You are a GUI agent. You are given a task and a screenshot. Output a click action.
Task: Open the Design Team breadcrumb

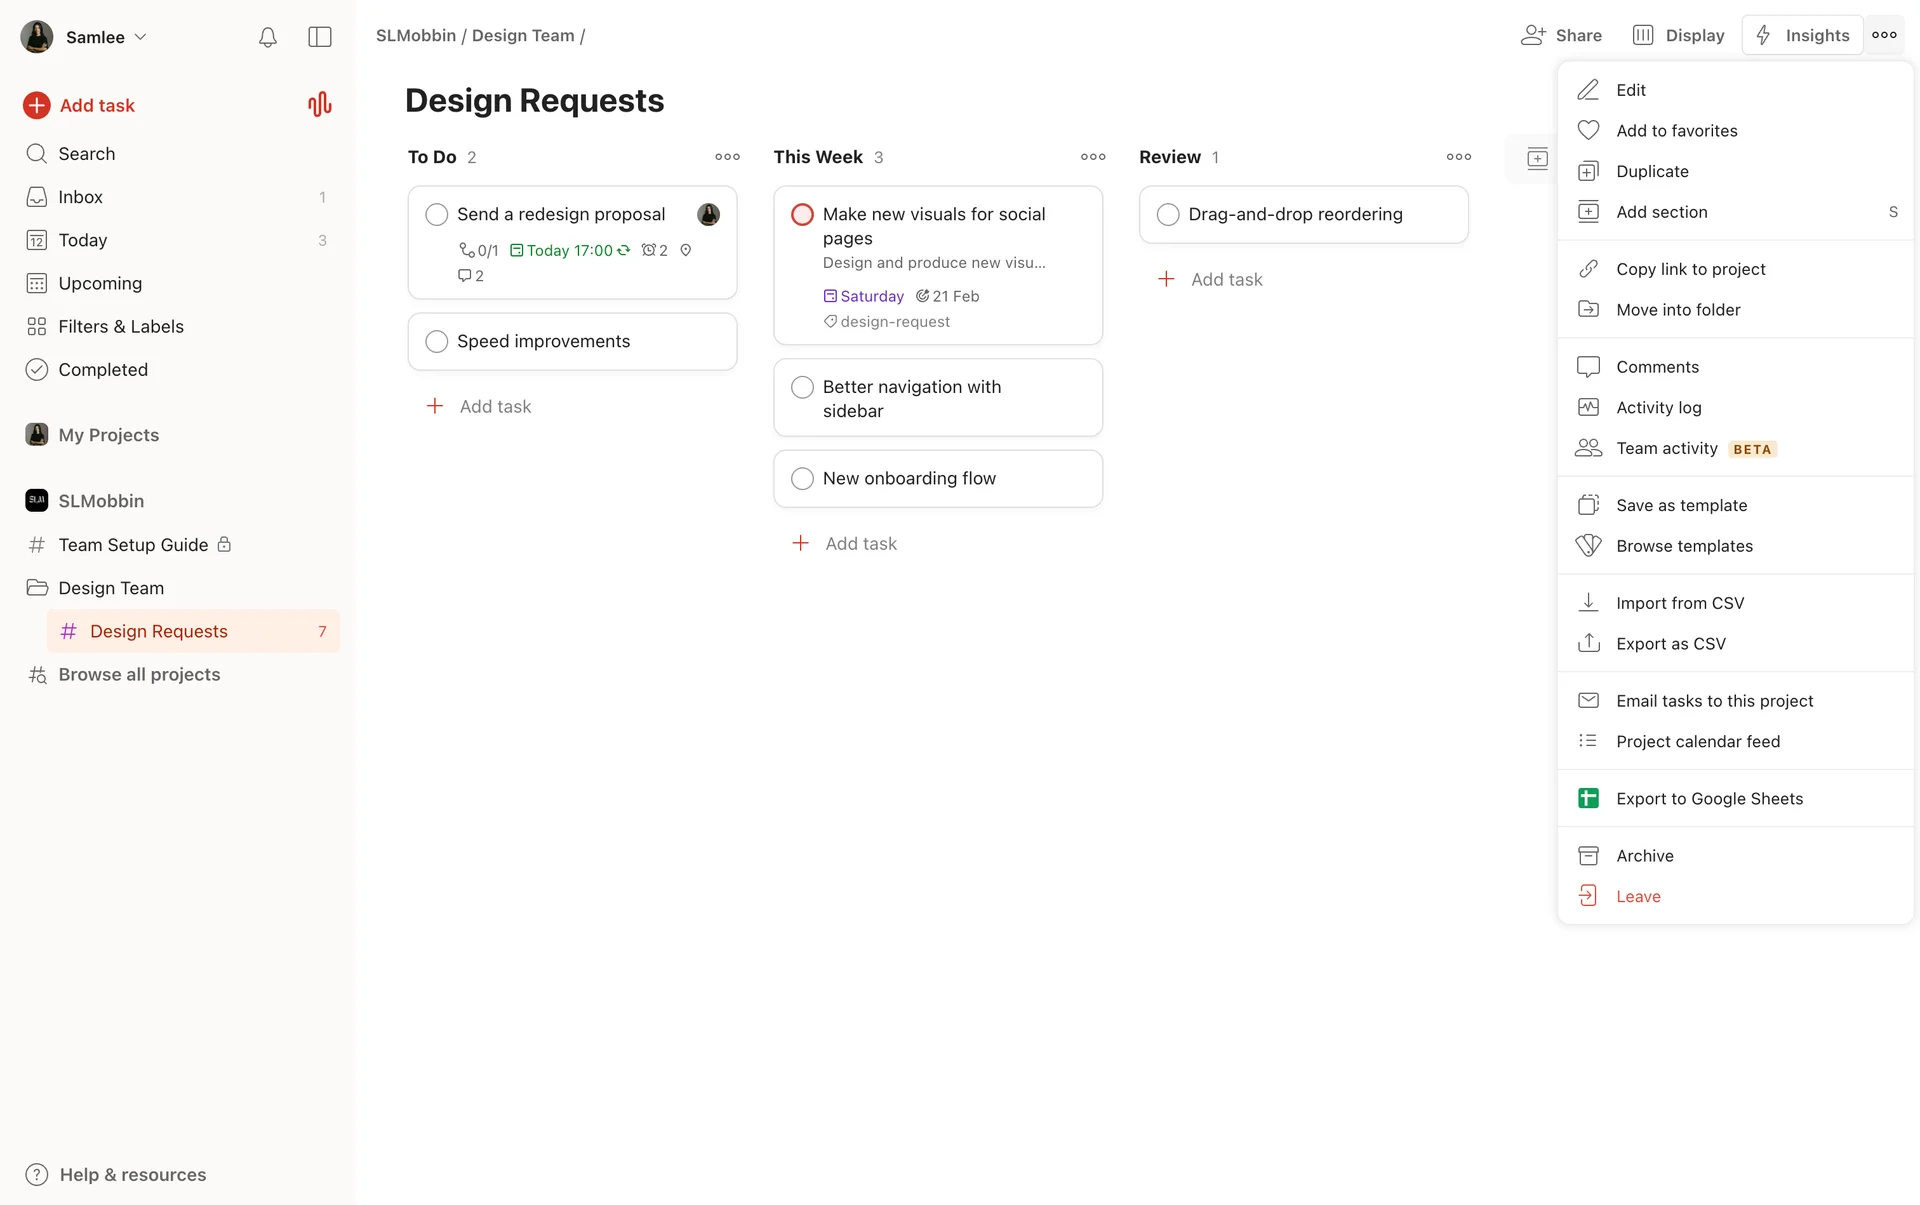pos(523,36)
